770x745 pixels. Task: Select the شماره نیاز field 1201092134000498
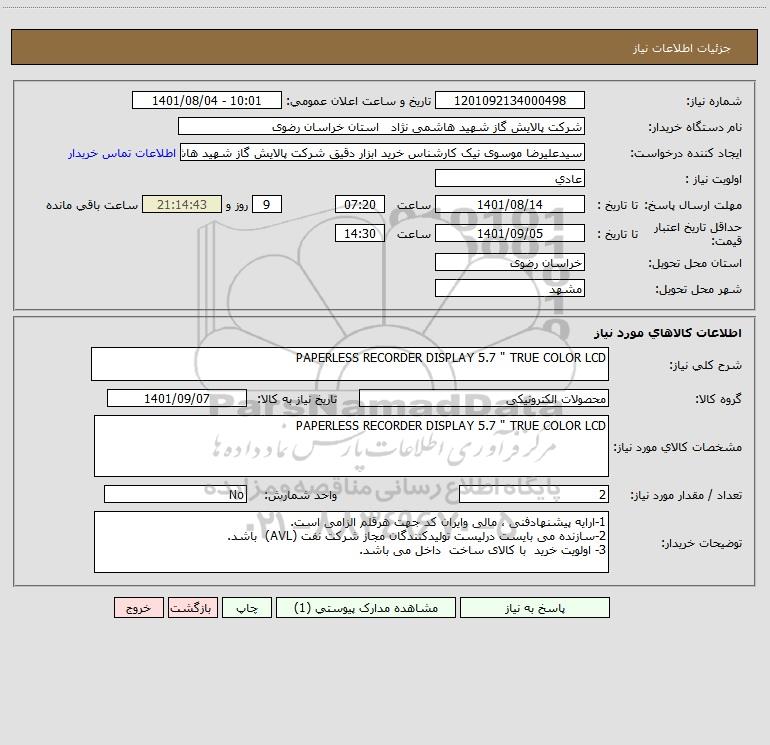coord(510,100)
